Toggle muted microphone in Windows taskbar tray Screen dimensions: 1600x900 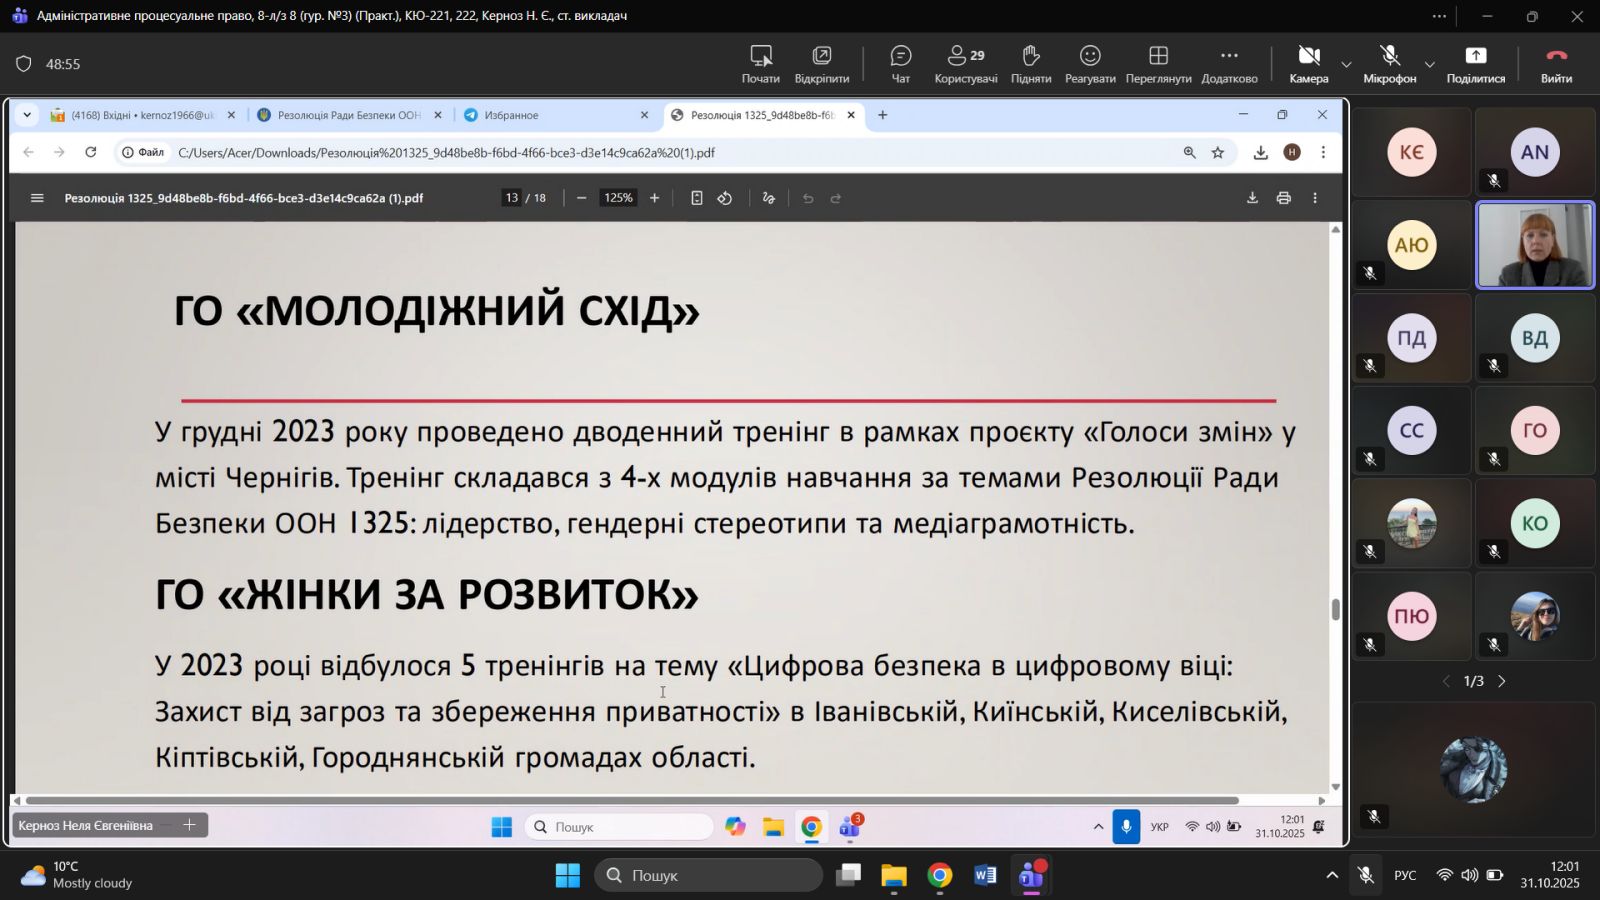point(1365,876)
